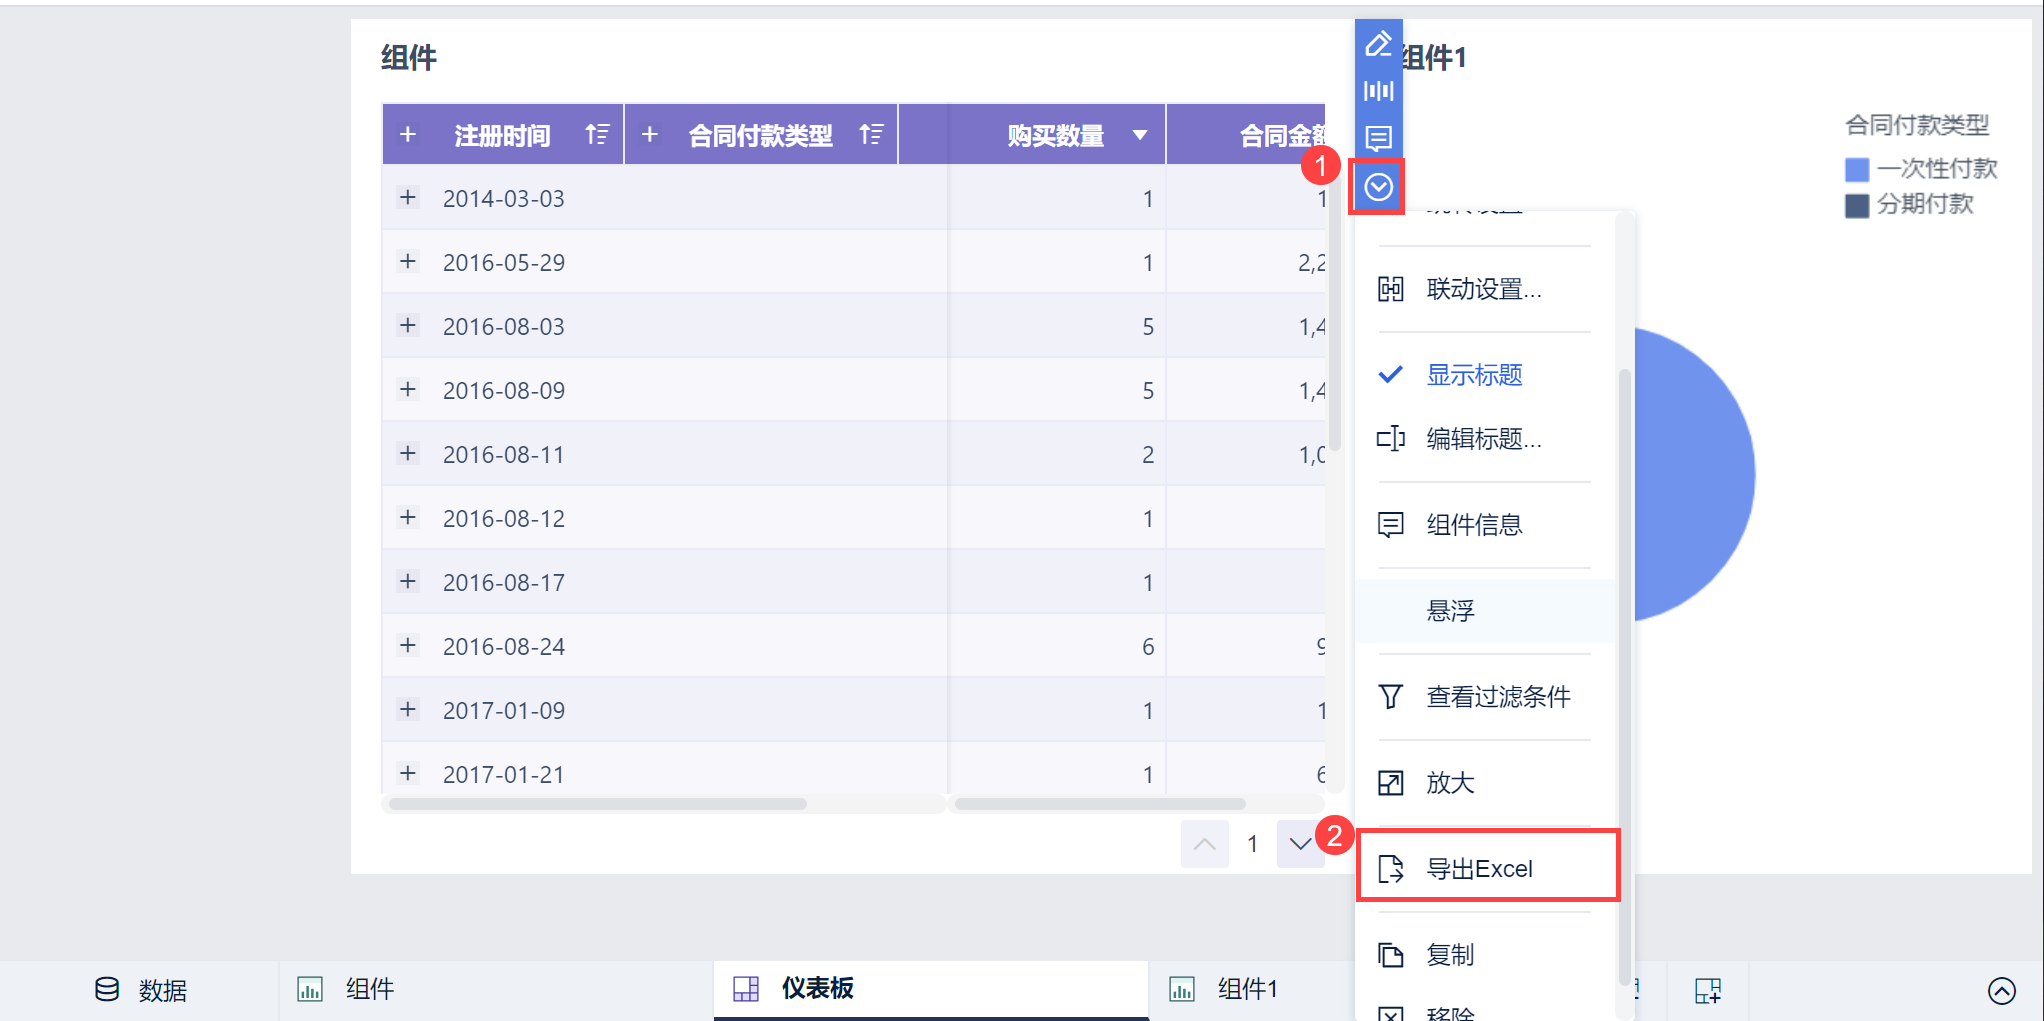
Task: Choose 放大 to enlarge the component
Action: pos(1485,783)
